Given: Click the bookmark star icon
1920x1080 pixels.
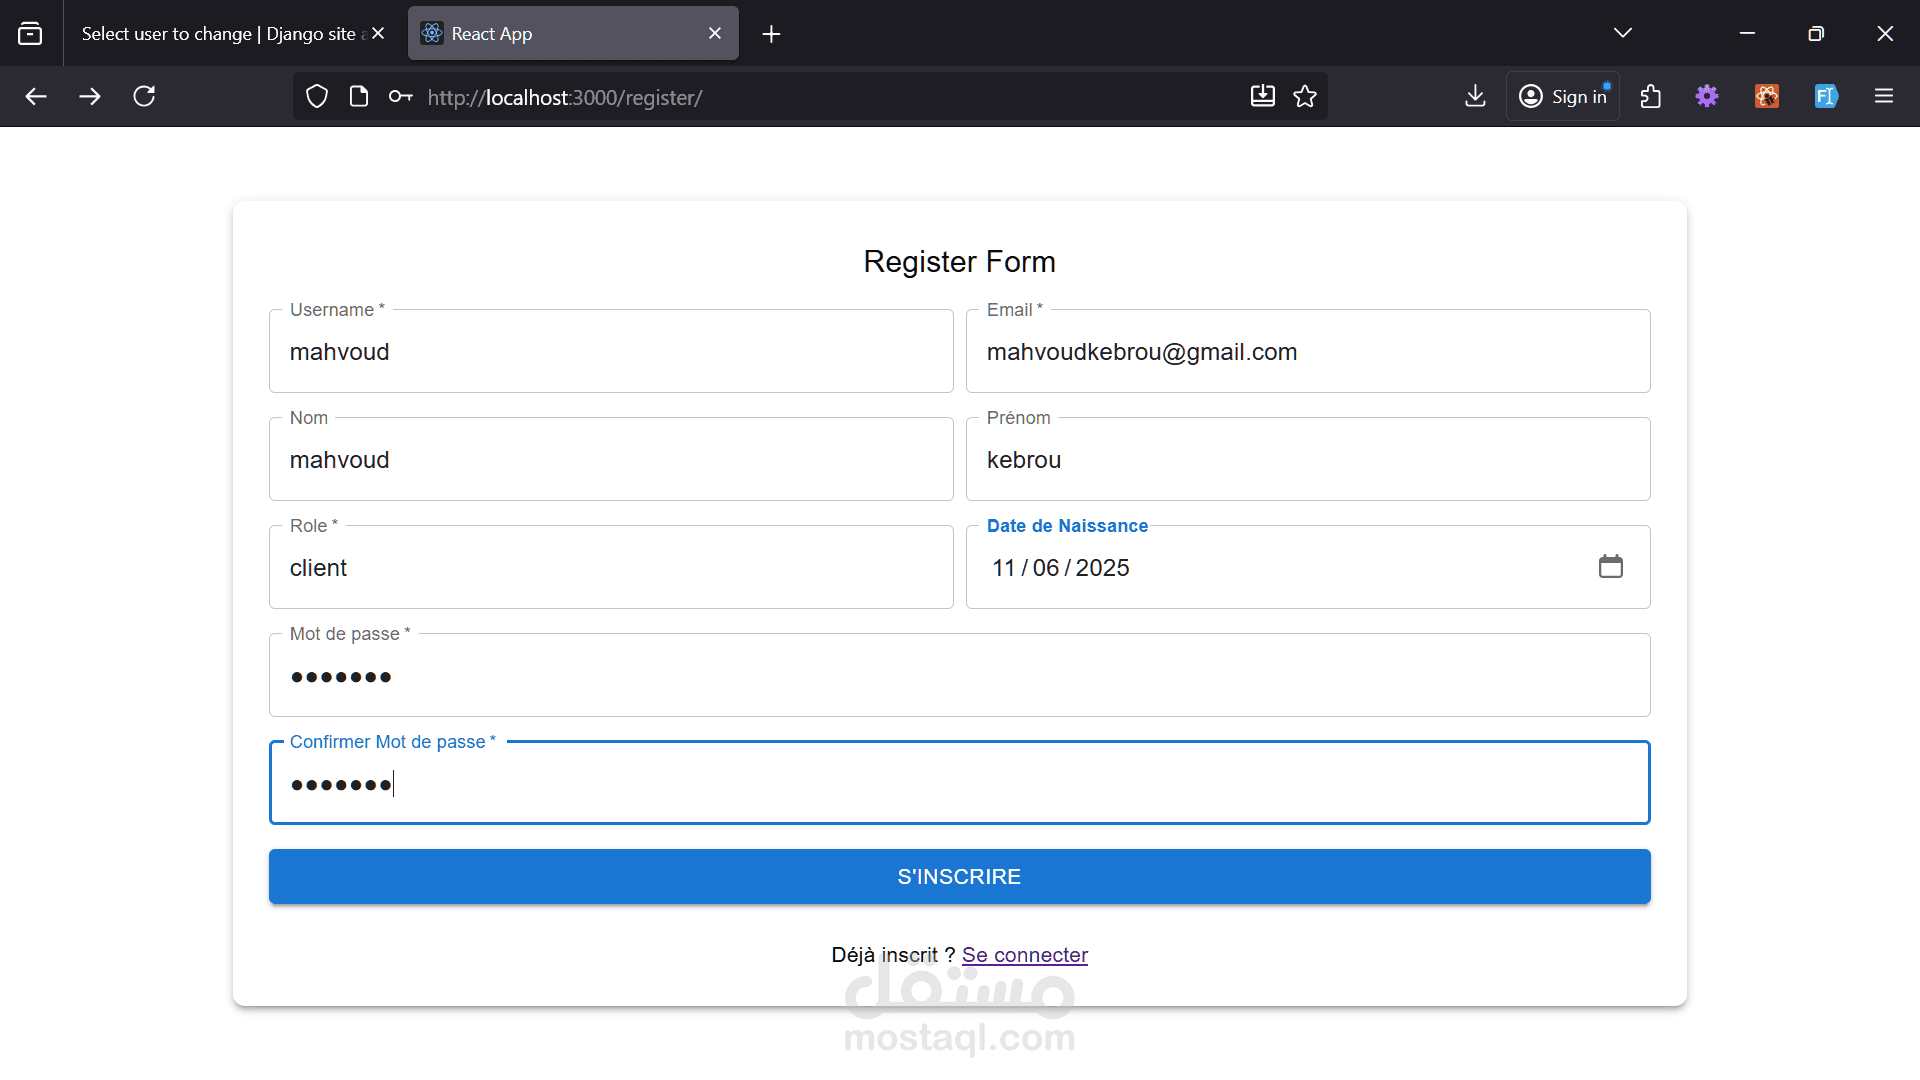Looking at the screenshot, I should pos(1305,97).
